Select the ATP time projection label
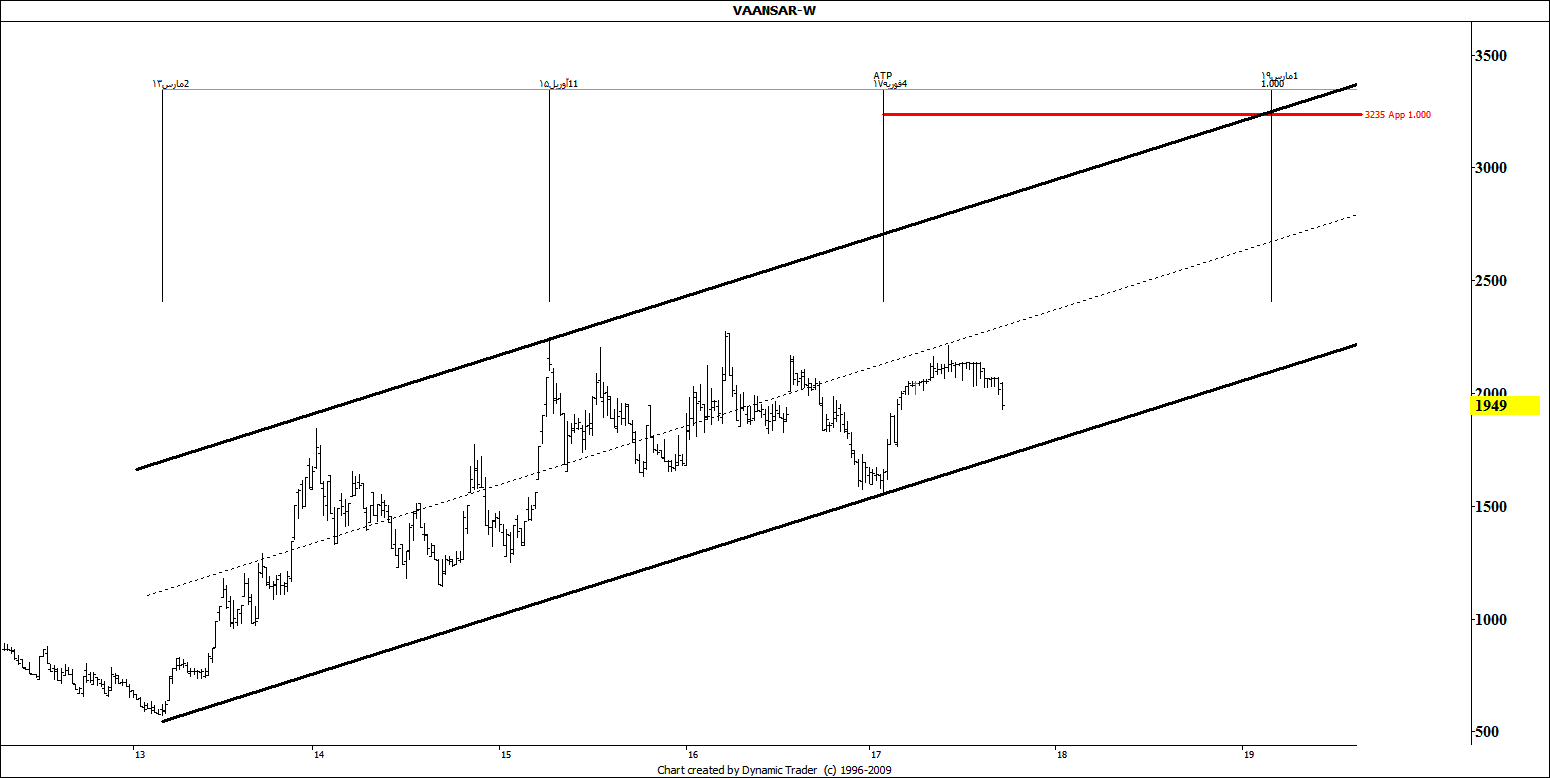Image resolution: width=1550 pixels, height=778 pixels. coord(883,76)
